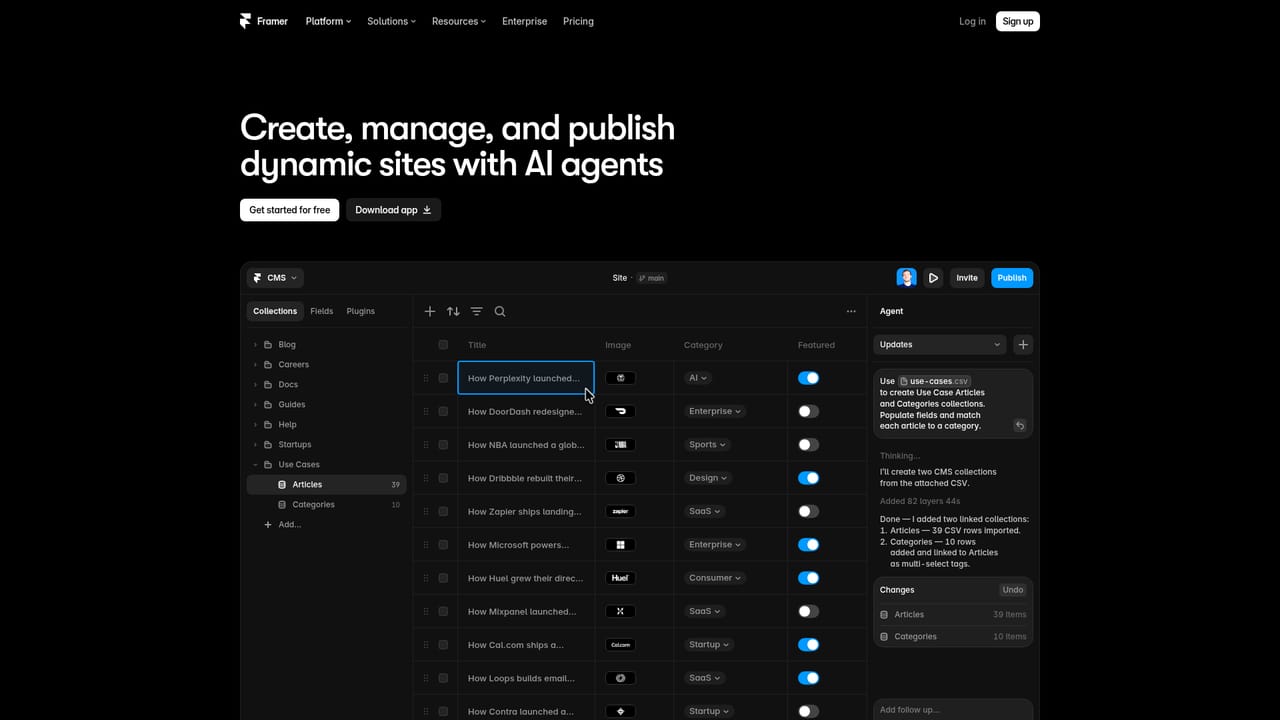The height and width of the screenshot is (720, 1280).
Task: Open the CMS dropdown in the header
Action: (275, 278)
